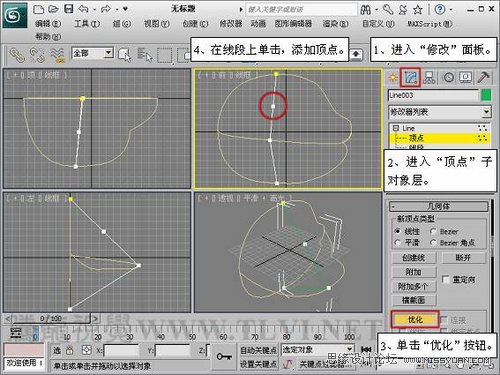Expand the Help dropdown arrow
The image size is (500, 375).
tap(451, 9)
